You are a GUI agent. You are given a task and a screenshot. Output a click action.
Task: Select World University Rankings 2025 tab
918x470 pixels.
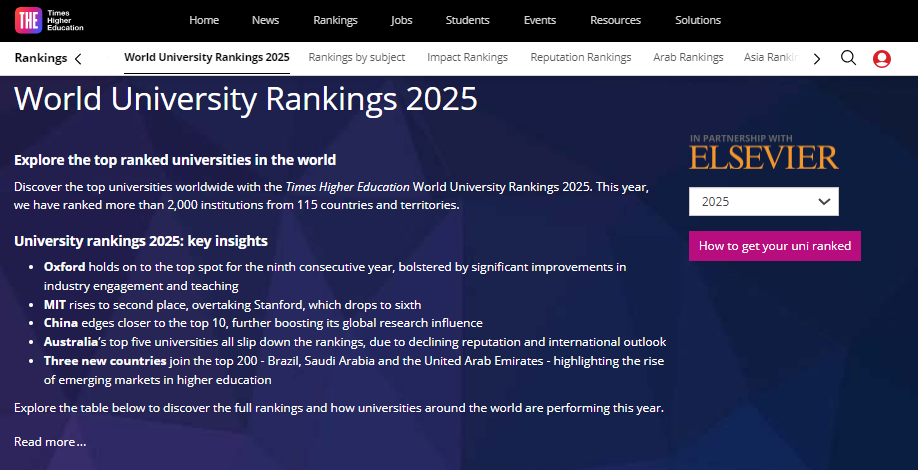(207, 57)
